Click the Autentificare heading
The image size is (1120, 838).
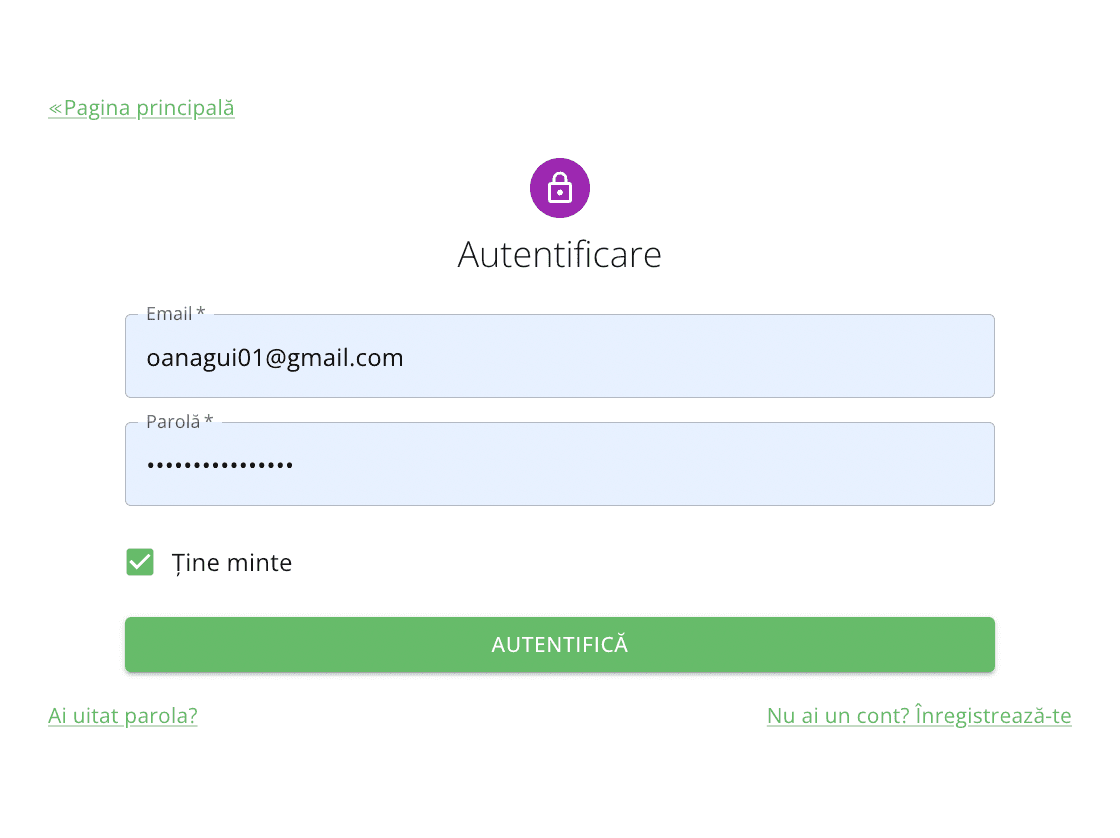(559, 254)
